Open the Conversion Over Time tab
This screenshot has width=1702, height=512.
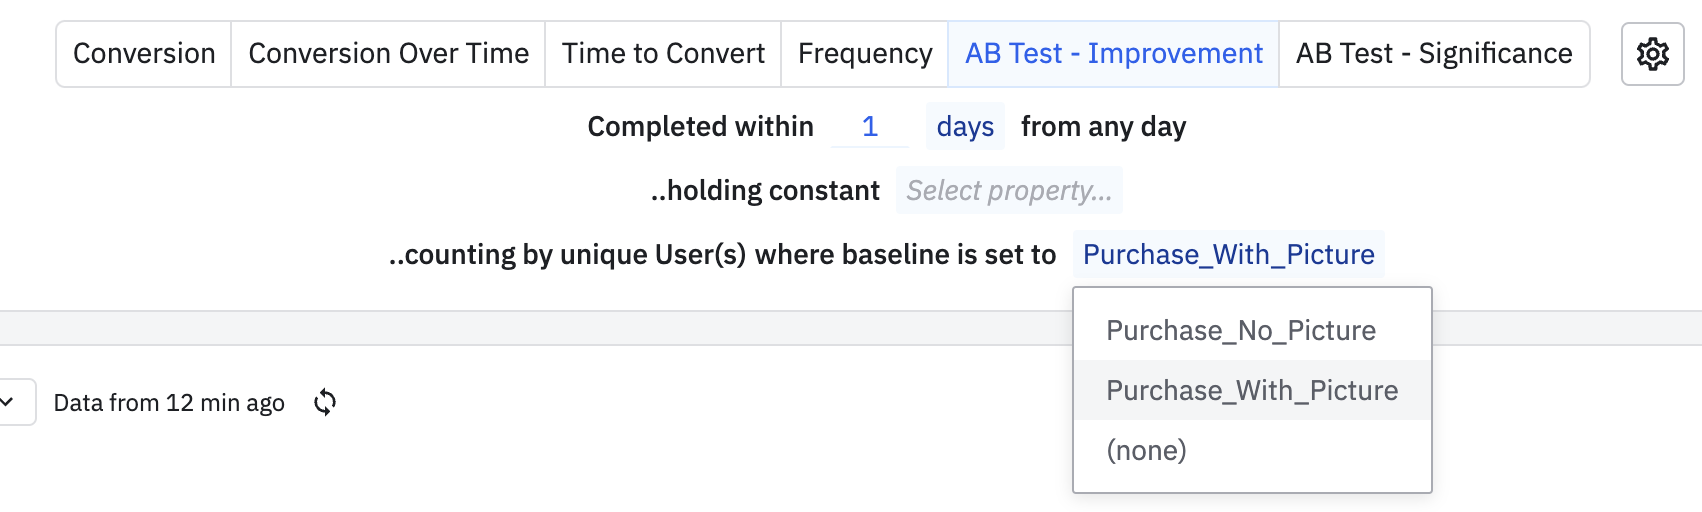[x=388, y=54]
